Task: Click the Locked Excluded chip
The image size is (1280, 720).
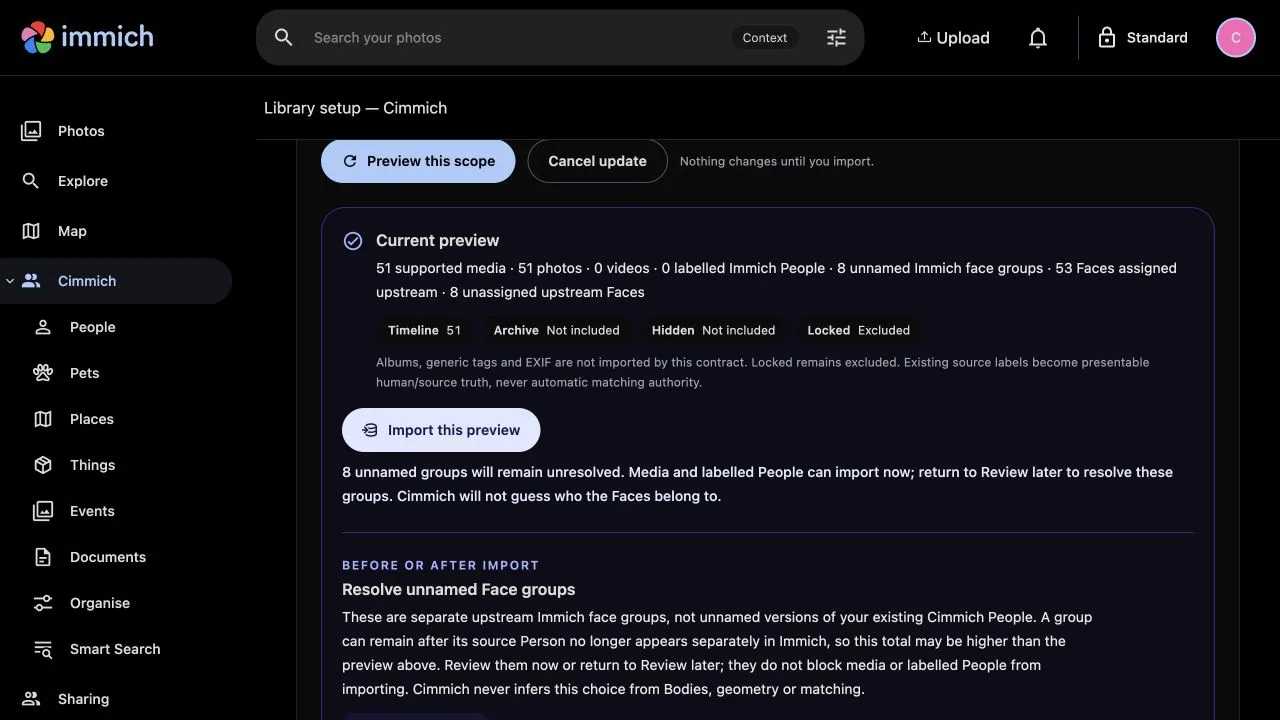Action: (858, 330)
